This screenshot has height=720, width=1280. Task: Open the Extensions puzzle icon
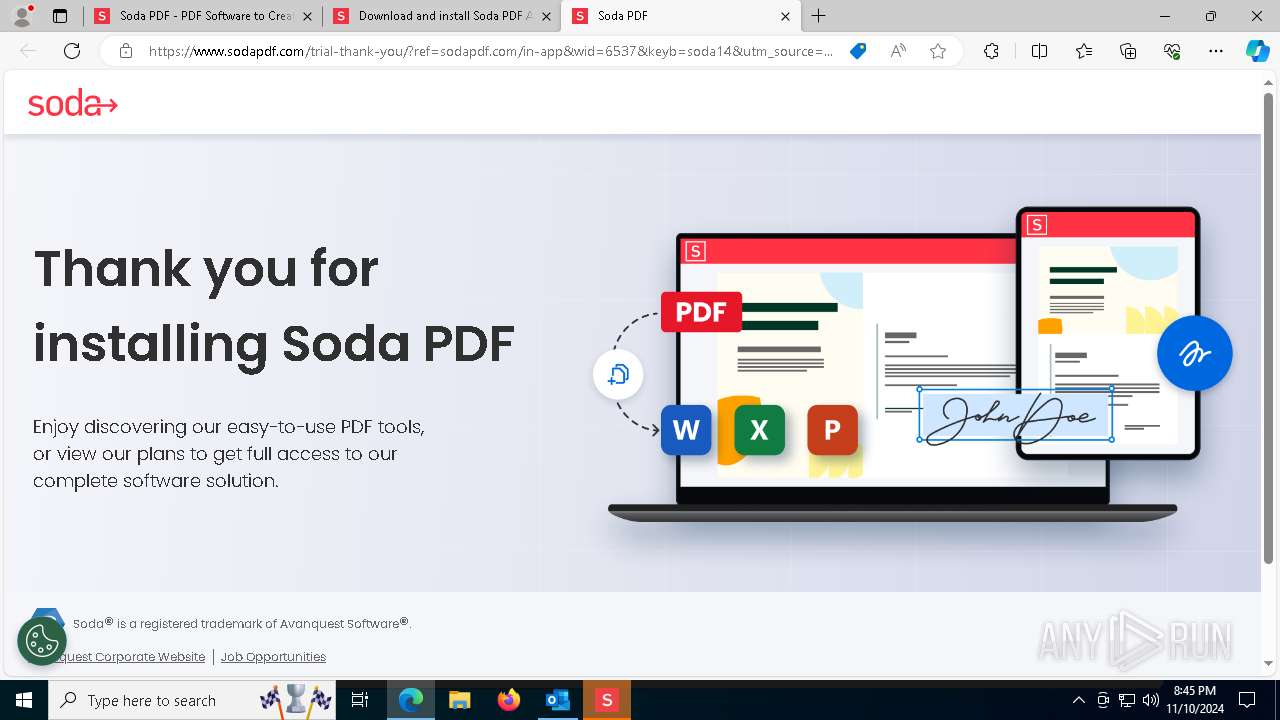[991, 51]
